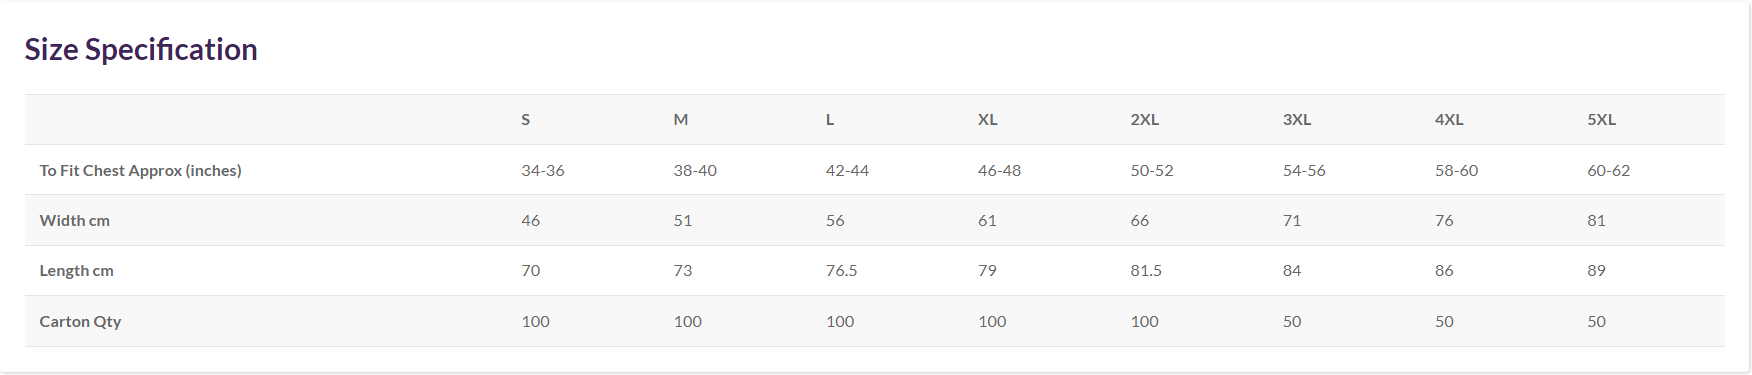Click the To Fit Chest Approx row label
The image size is (1752, 375).
tap(140, 170)
